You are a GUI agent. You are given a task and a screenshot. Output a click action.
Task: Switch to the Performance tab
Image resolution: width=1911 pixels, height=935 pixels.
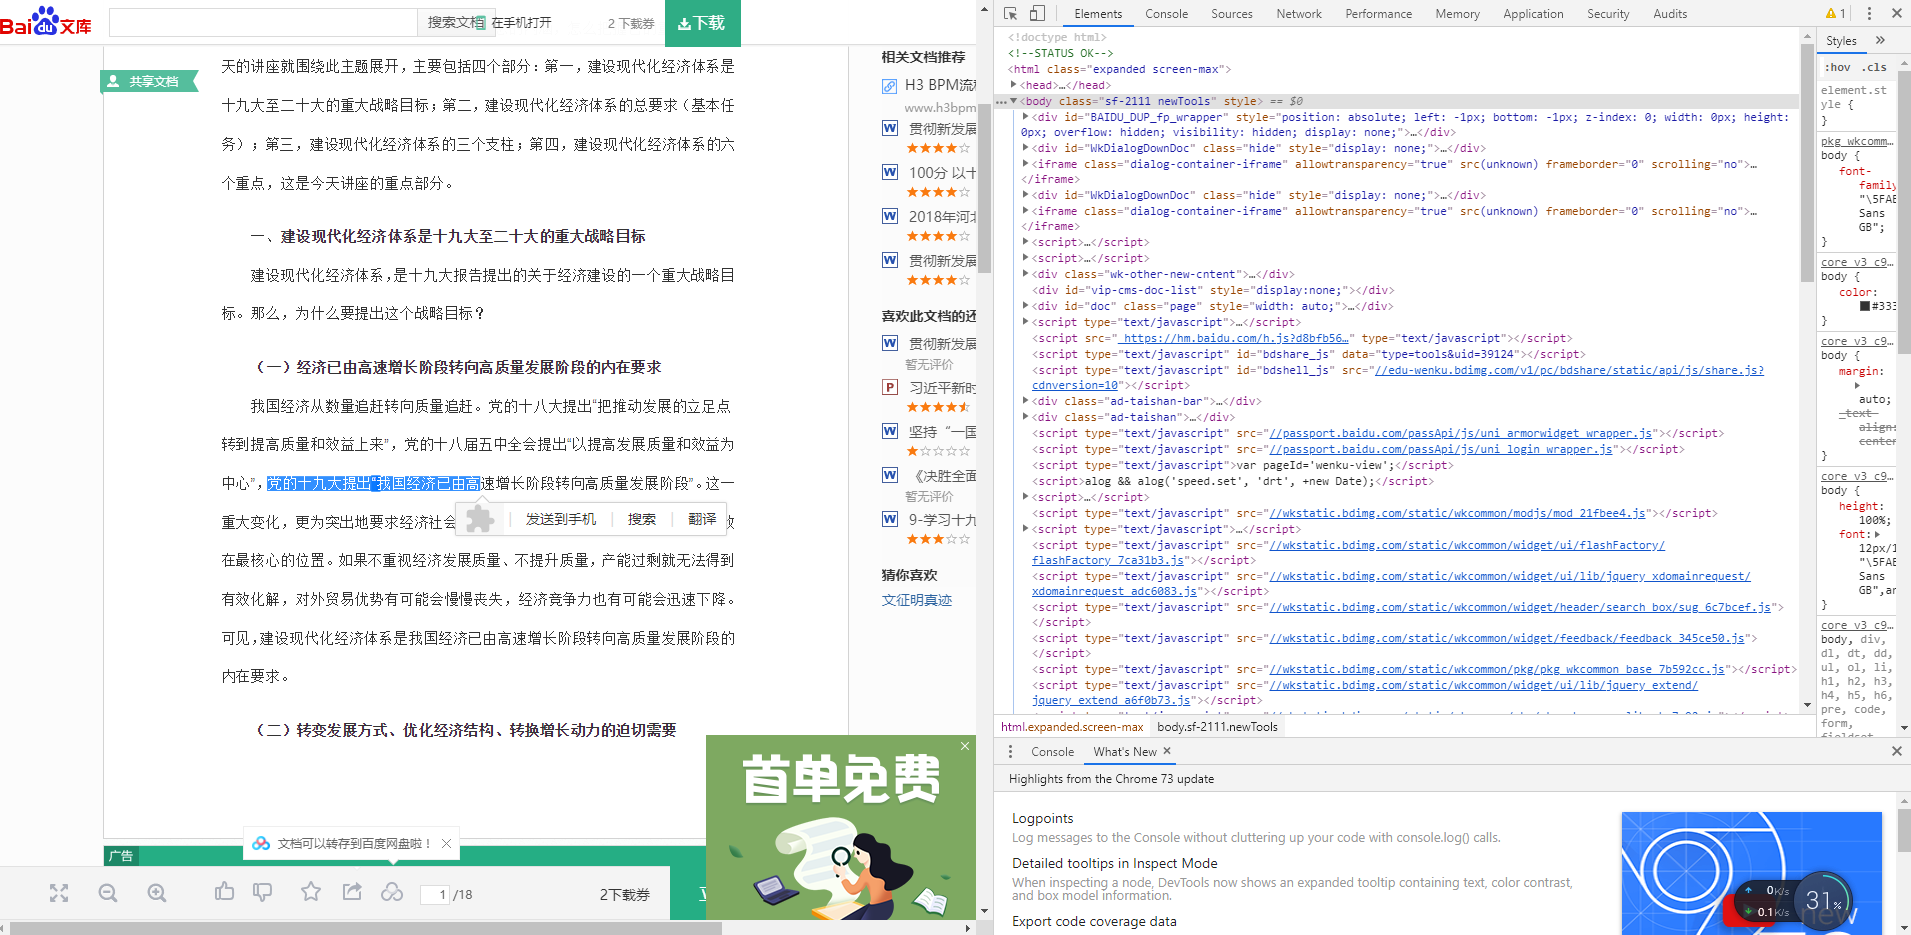1378,14
